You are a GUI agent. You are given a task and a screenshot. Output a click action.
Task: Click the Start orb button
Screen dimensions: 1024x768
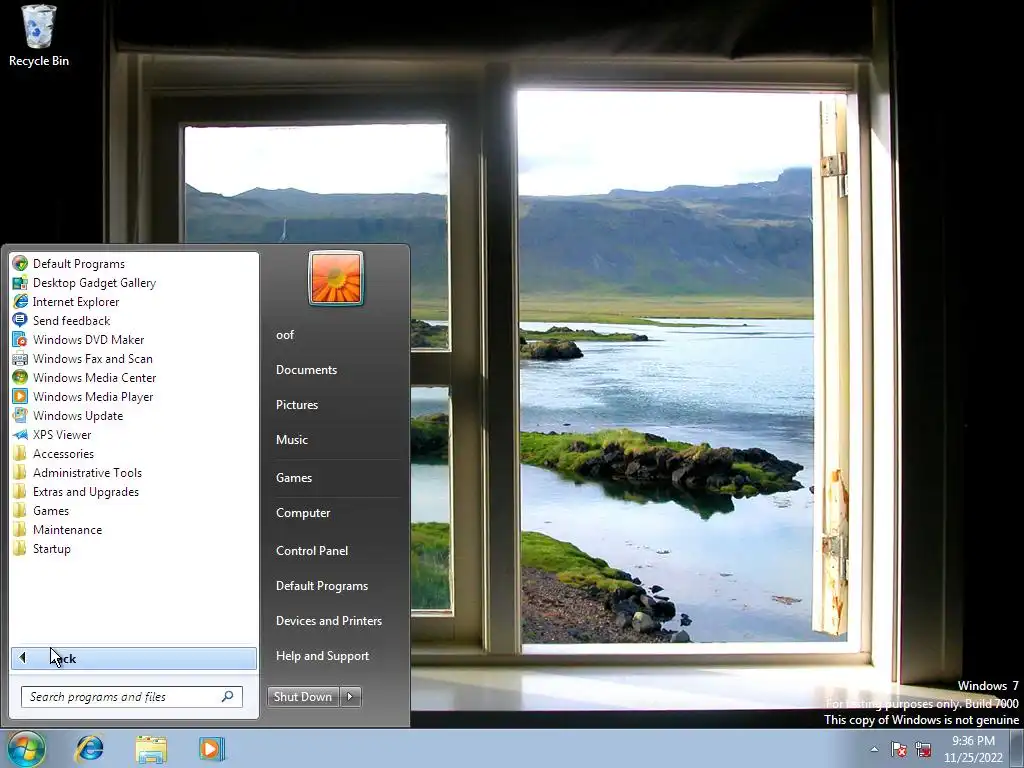pyautogui.click(x=26, y=749)
